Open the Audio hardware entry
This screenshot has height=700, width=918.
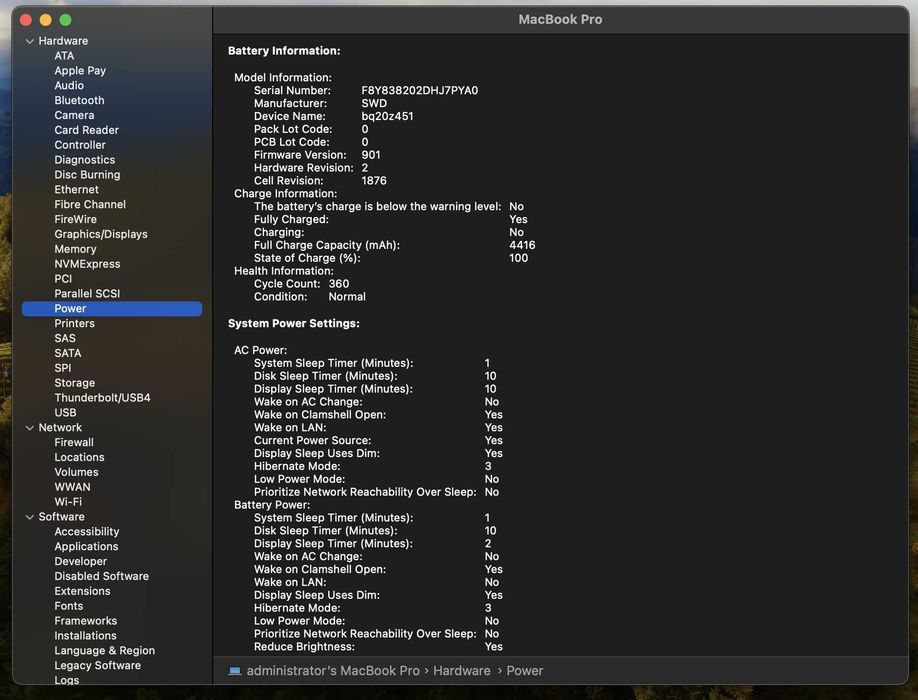(69, 85)
